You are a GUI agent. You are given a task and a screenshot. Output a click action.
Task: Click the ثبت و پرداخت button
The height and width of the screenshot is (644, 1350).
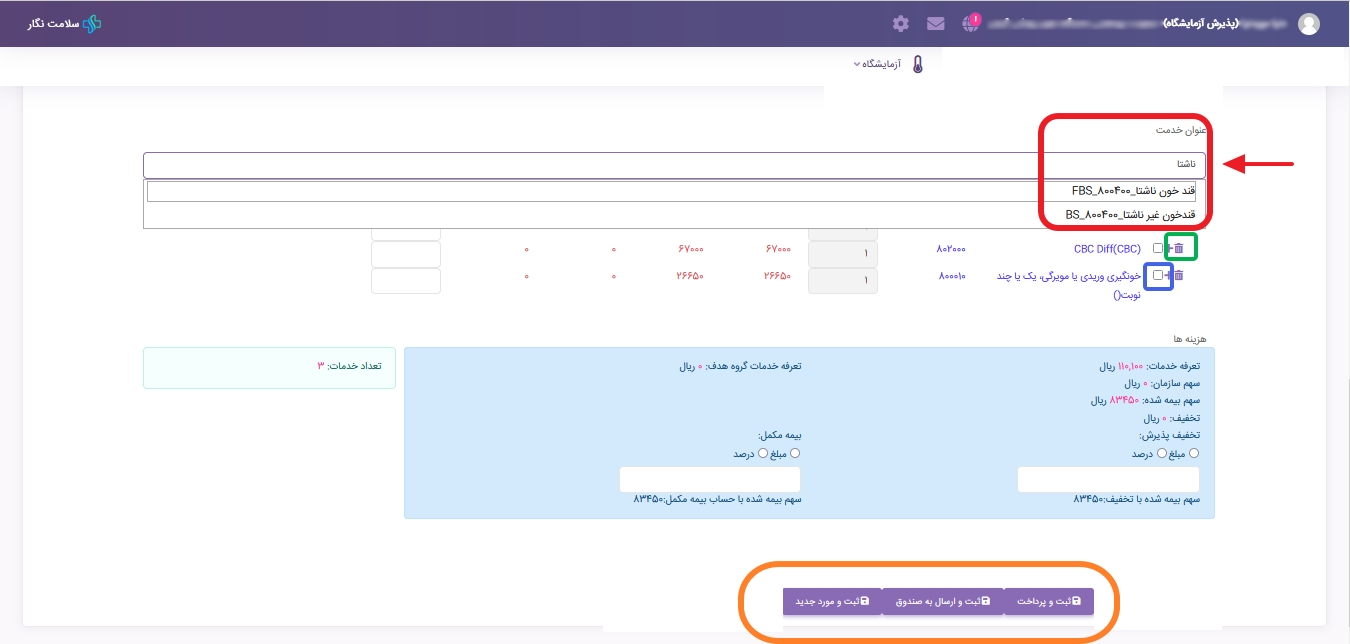pos(1049,601)
